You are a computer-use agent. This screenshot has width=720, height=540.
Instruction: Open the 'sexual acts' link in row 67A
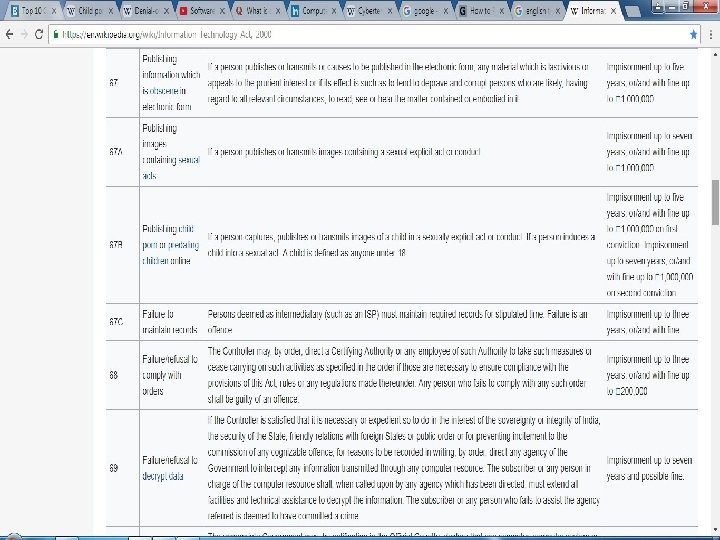[x=171, y=168]
